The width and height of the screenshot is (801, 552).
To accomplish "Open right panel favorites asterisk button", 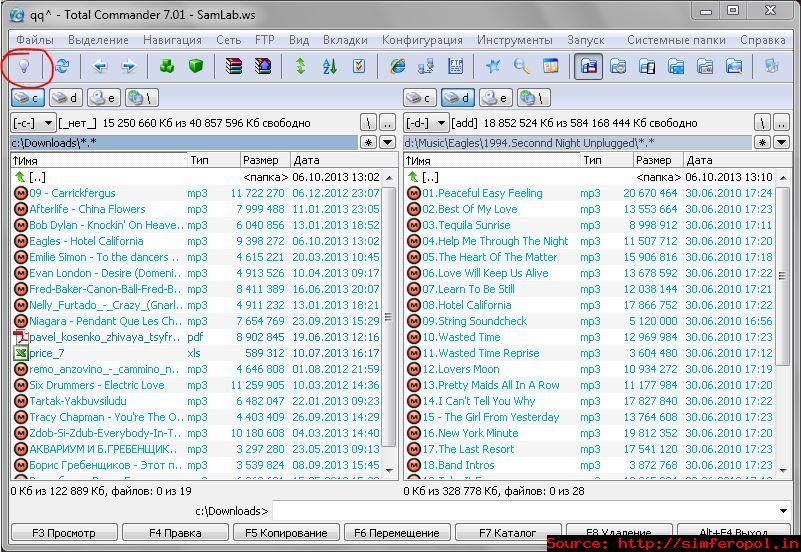I will point(762,142).
